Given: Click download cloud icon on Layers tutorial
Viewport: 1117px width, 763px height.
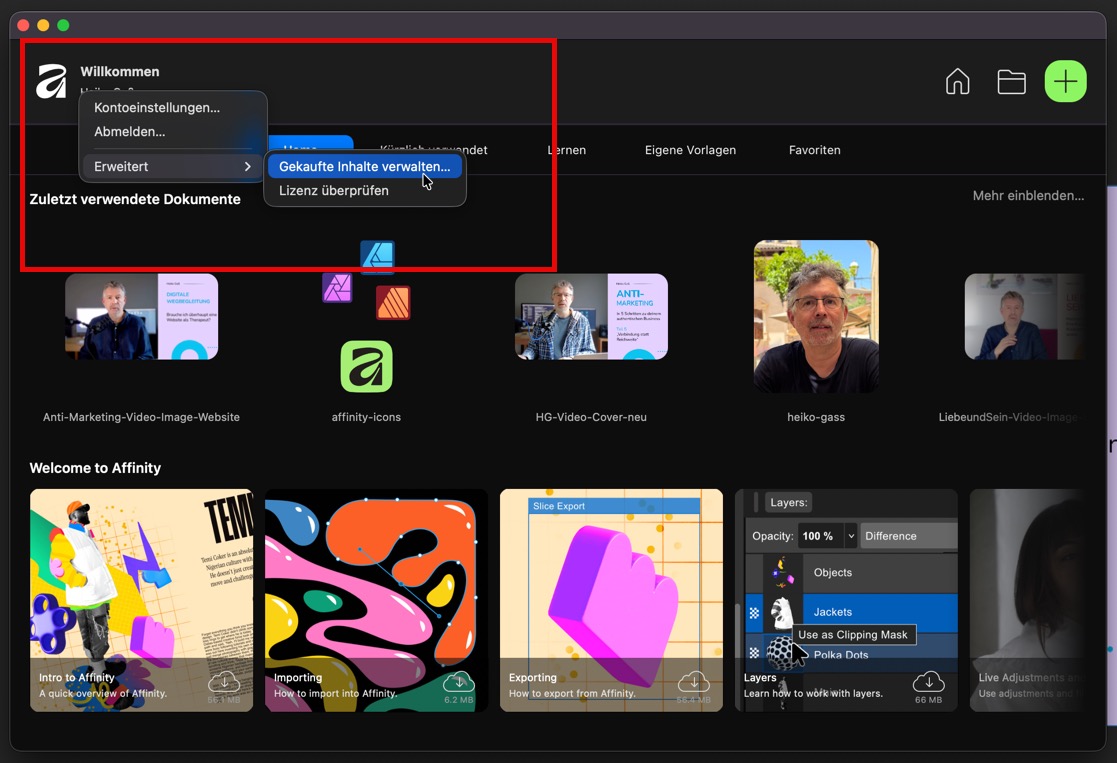Looking at the screenshot, I should 928,682.
